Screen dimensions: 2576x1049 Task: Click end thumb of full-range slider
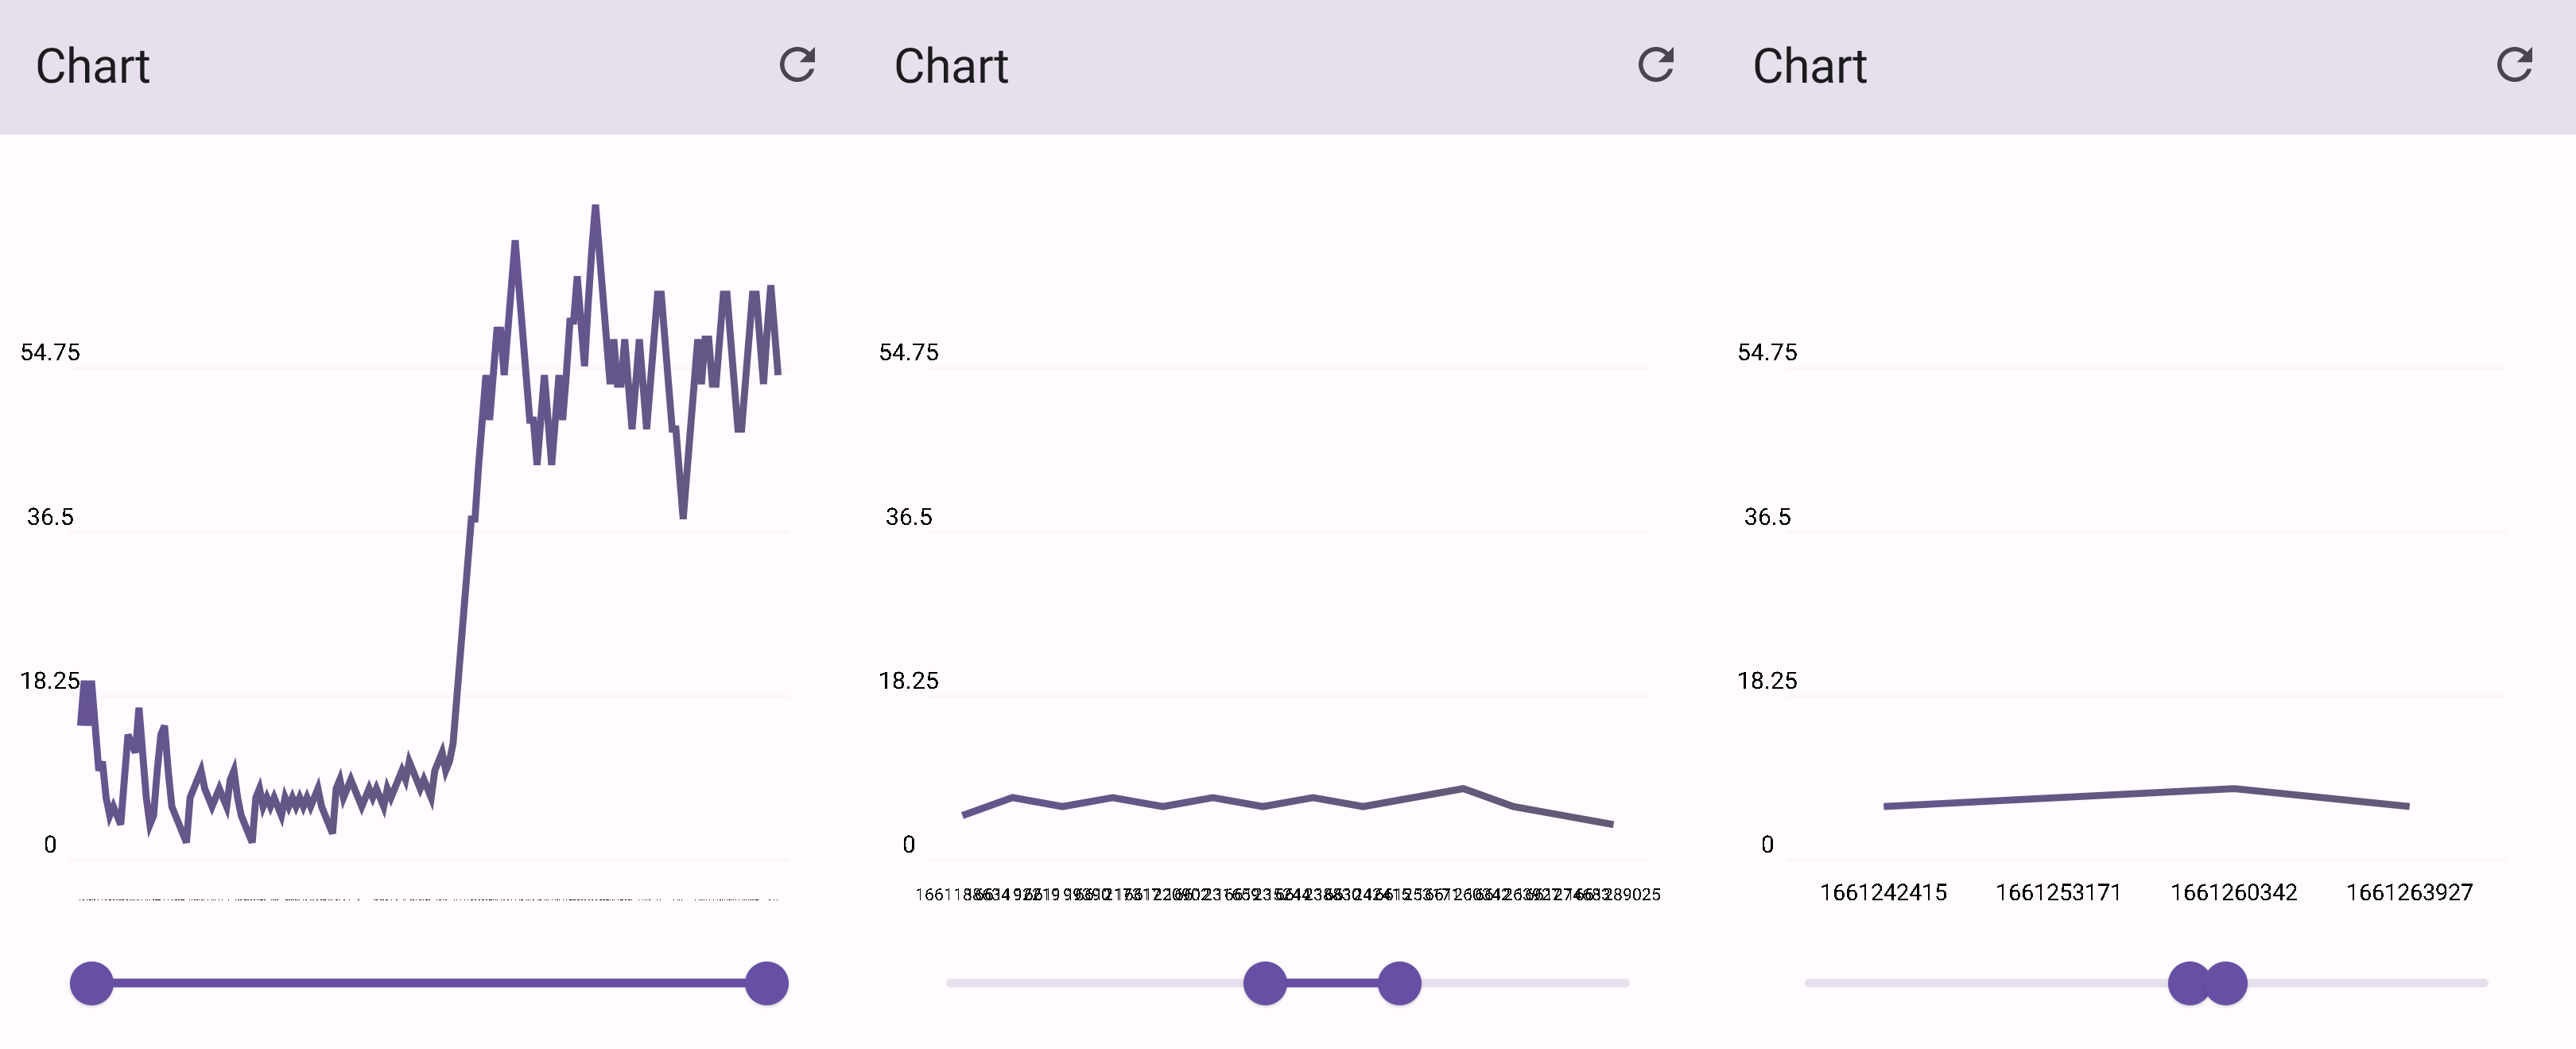pyautogui.click(x=767, y=983)
